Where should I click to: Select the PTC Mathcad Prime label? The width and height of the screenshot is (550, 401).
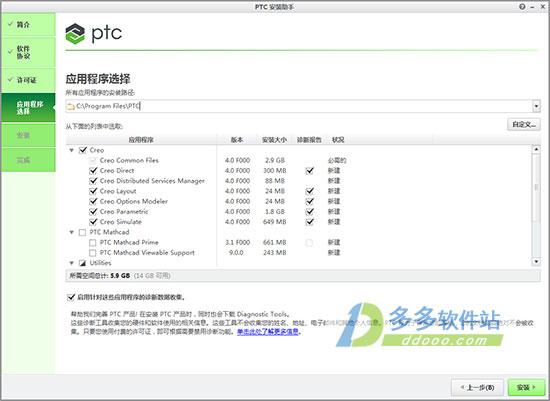click(129, 242)
